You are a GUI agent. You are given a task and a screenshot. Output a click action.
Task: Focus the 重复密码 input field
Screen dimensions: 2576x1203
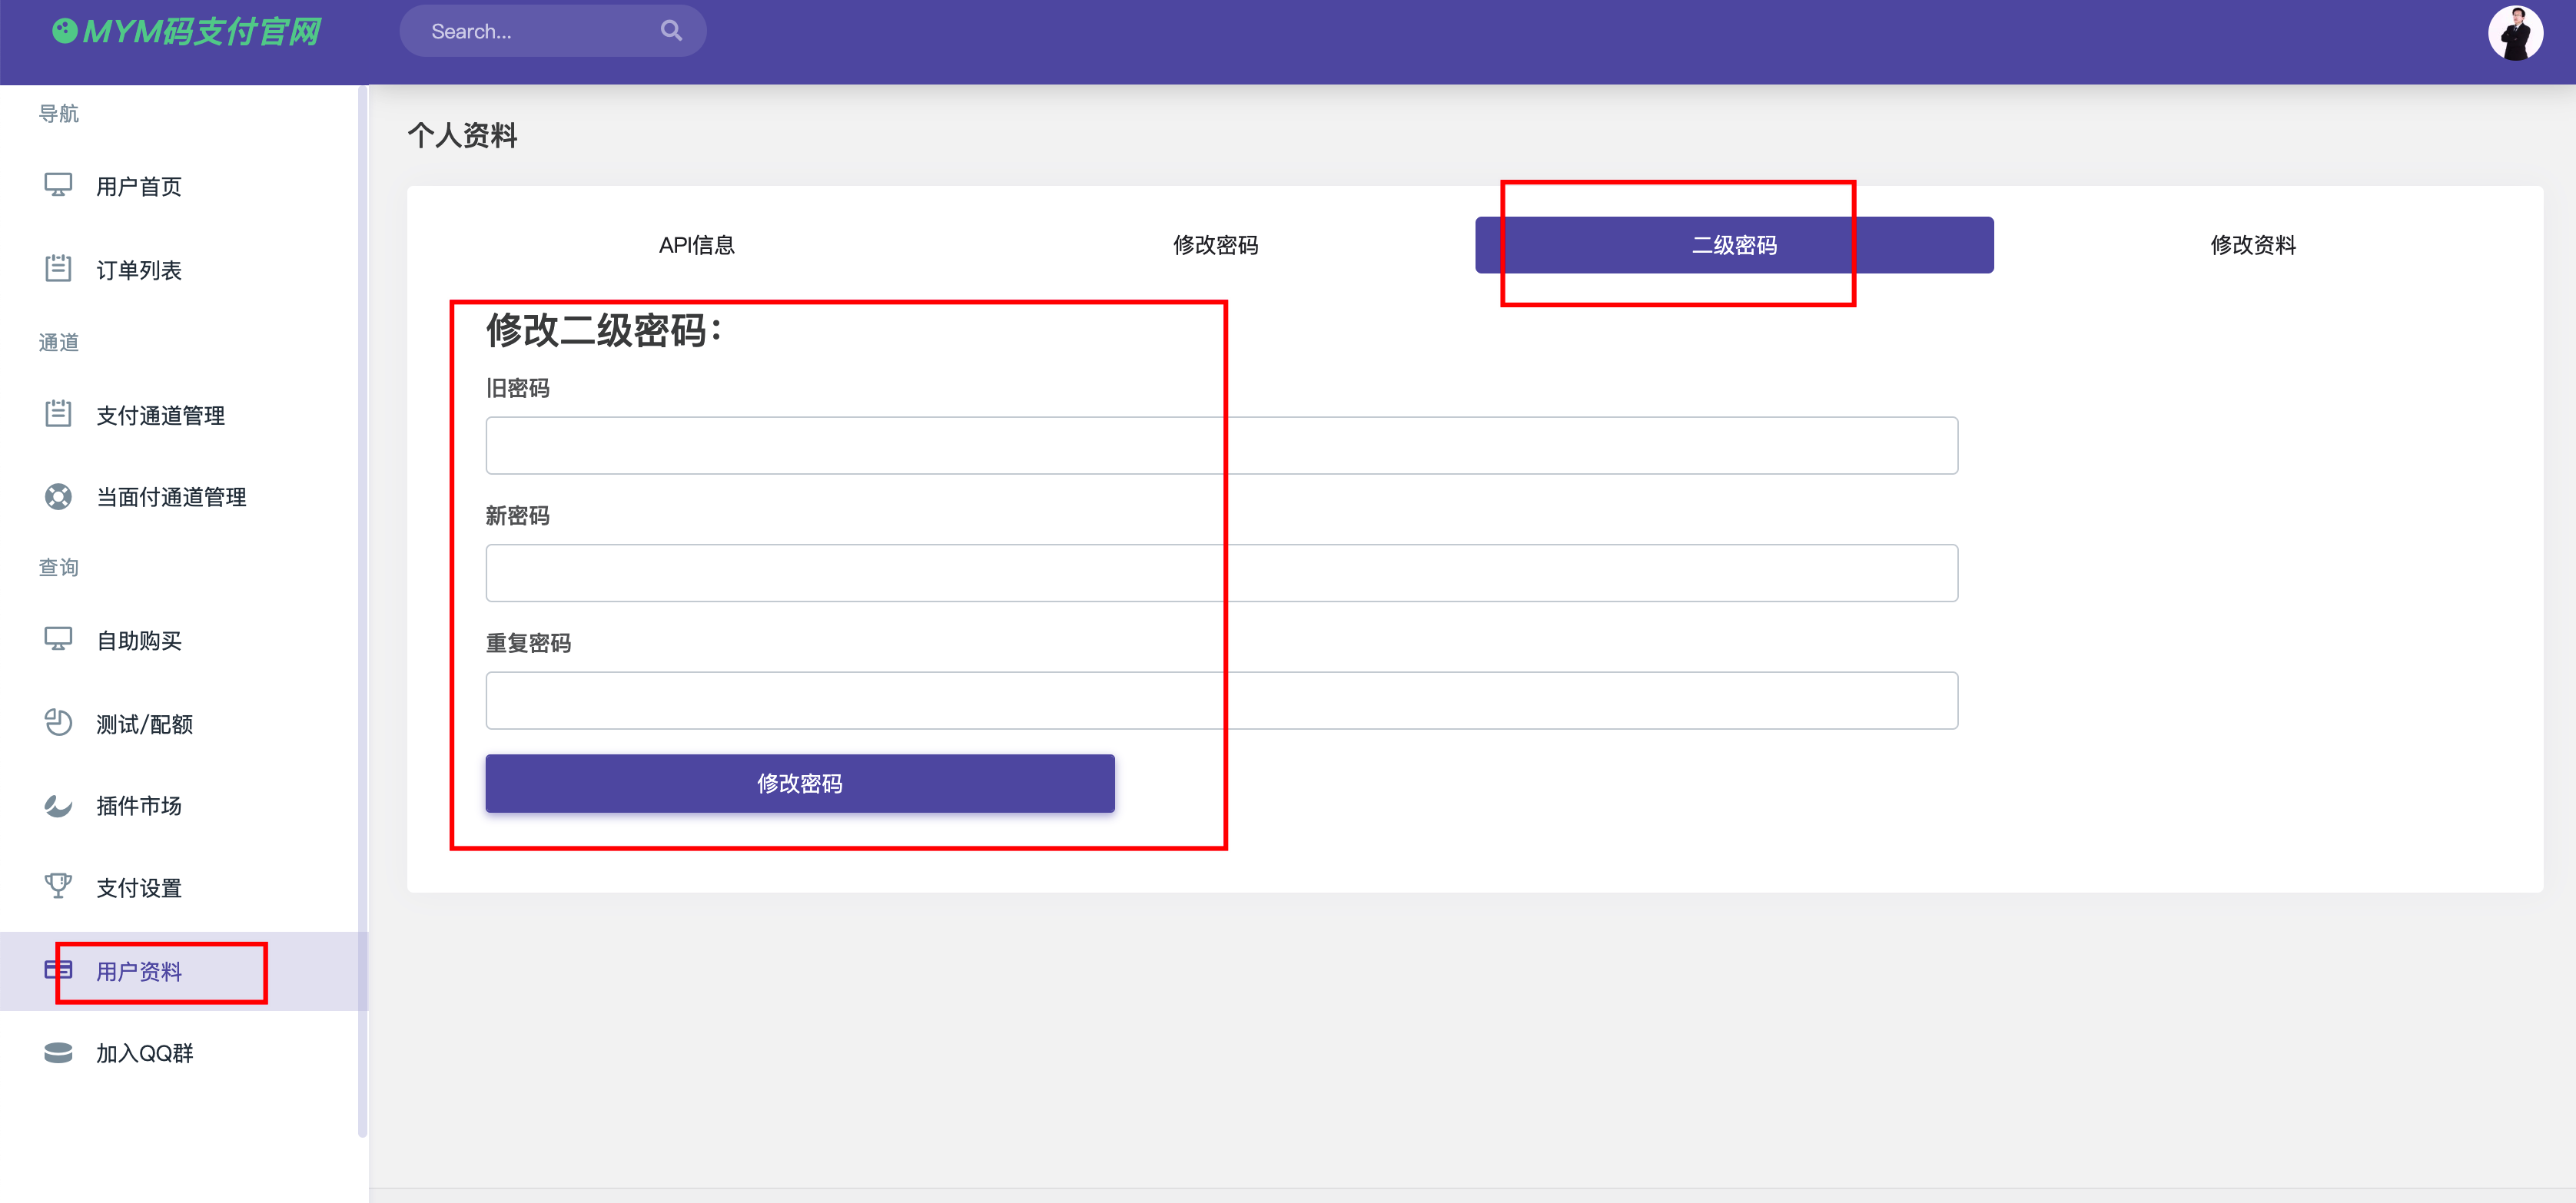click(x=1221, y=700)
